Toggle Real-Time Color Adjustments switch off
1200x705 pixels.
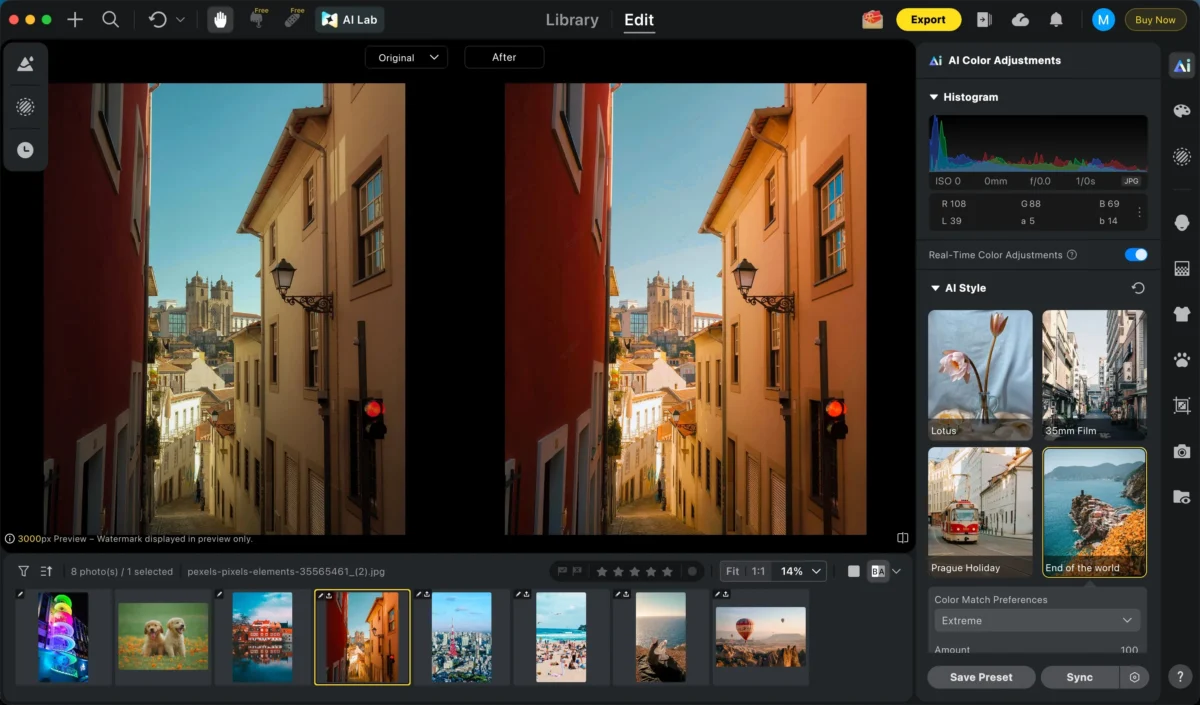[1135, 255]
